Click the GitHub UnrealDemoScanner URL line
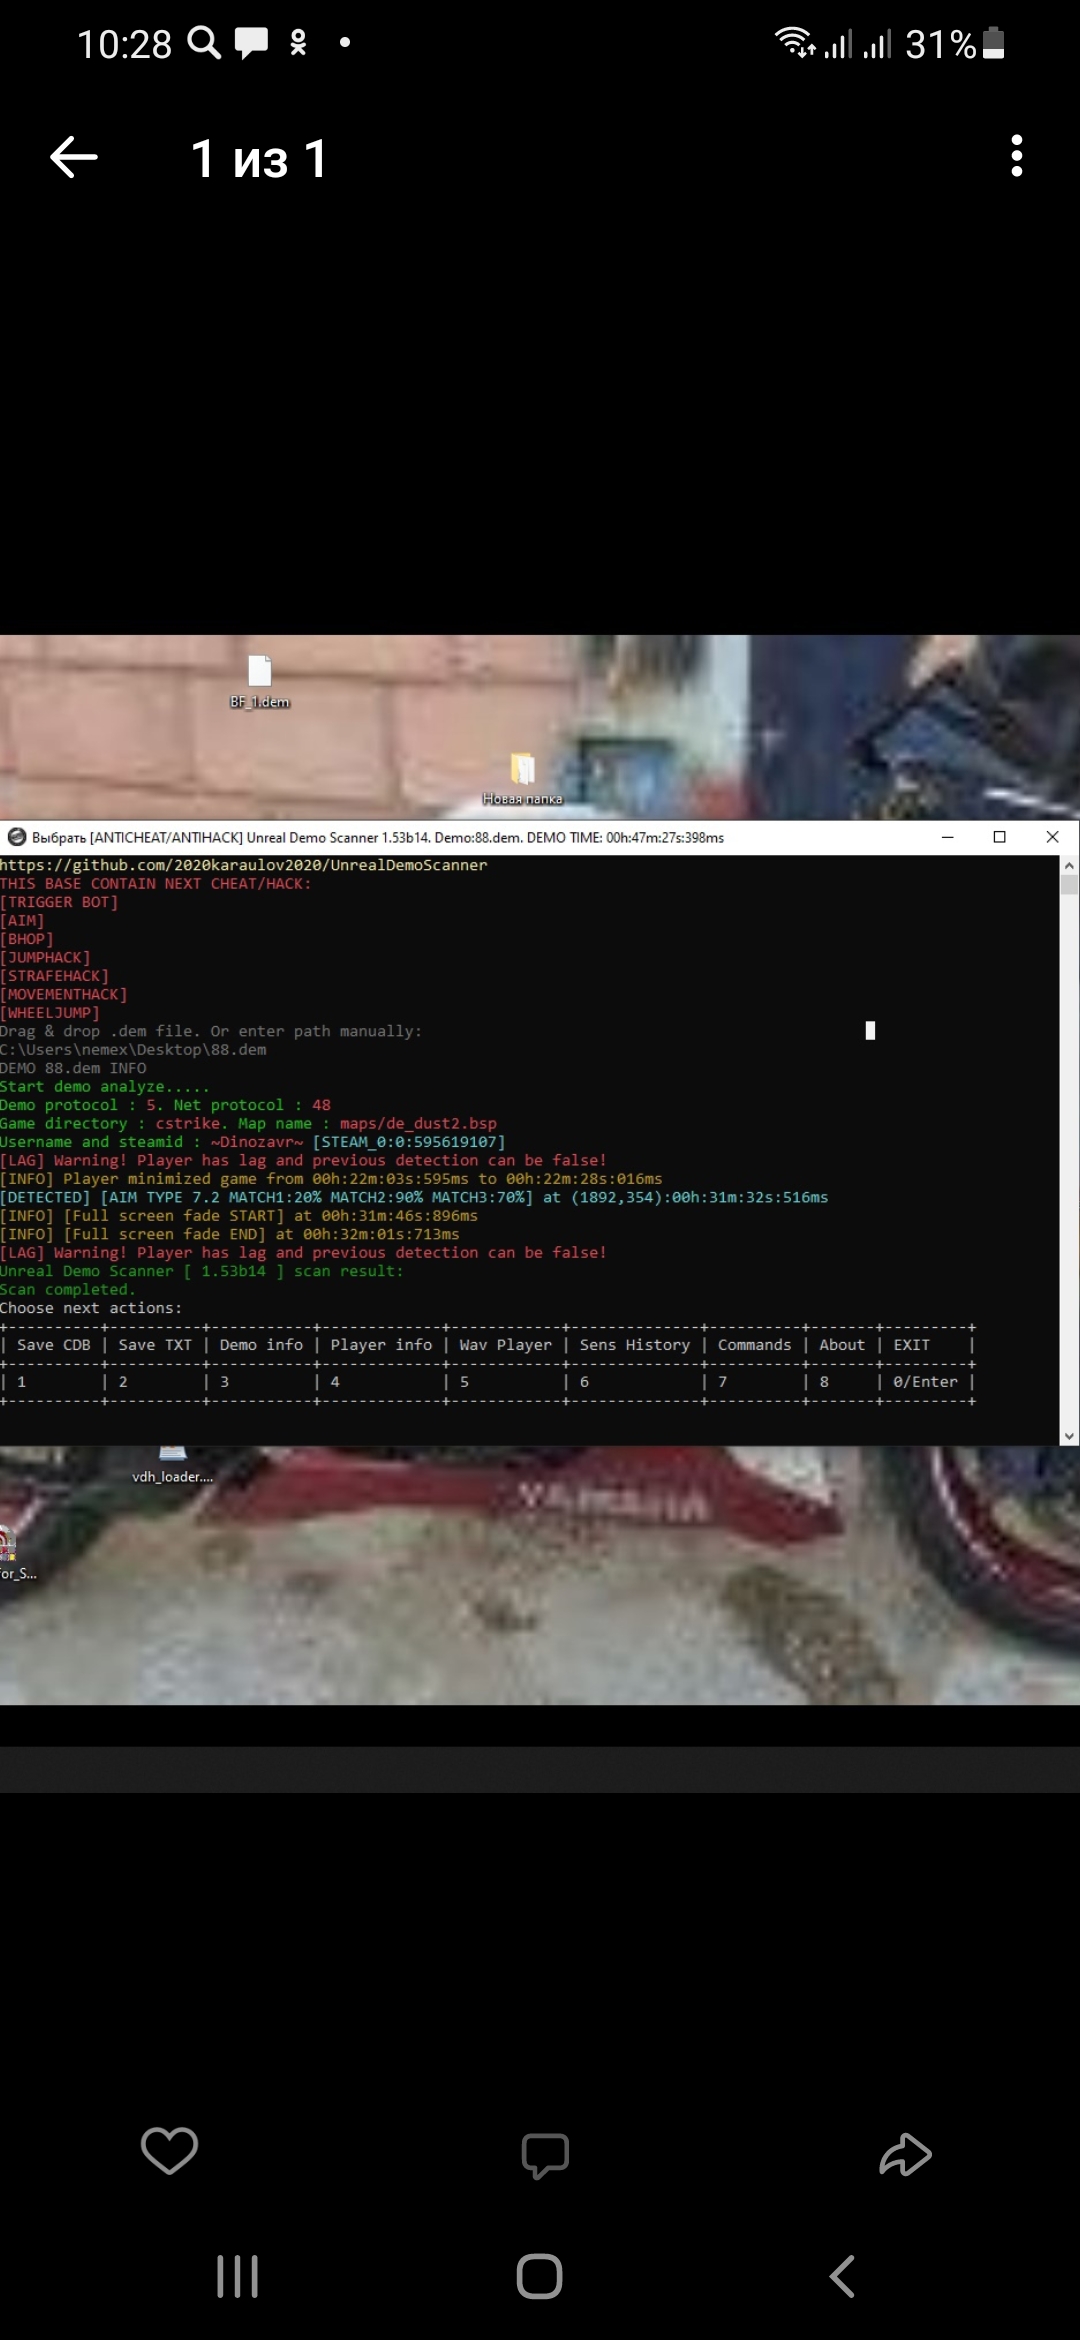The width and height of the screenshot is (1080, 2340). [244, 865]
